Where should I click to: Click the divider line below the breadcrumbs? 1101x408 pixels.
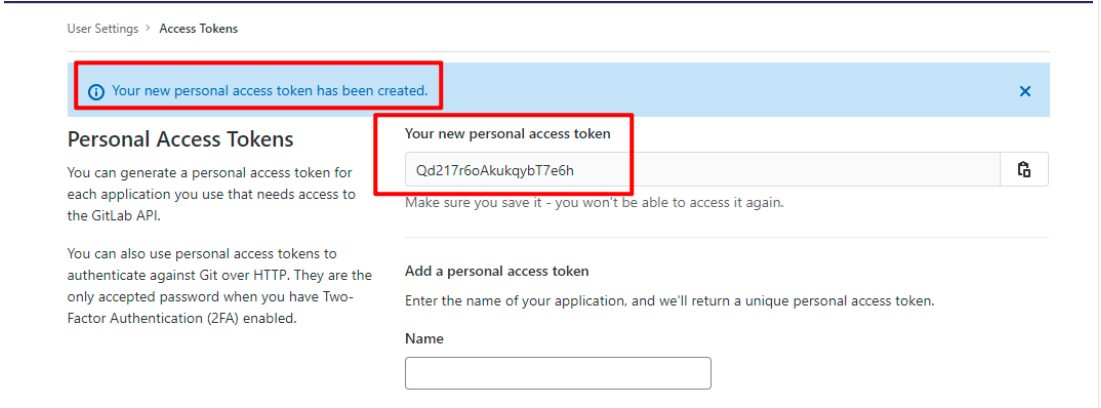[x=558, y=52]
